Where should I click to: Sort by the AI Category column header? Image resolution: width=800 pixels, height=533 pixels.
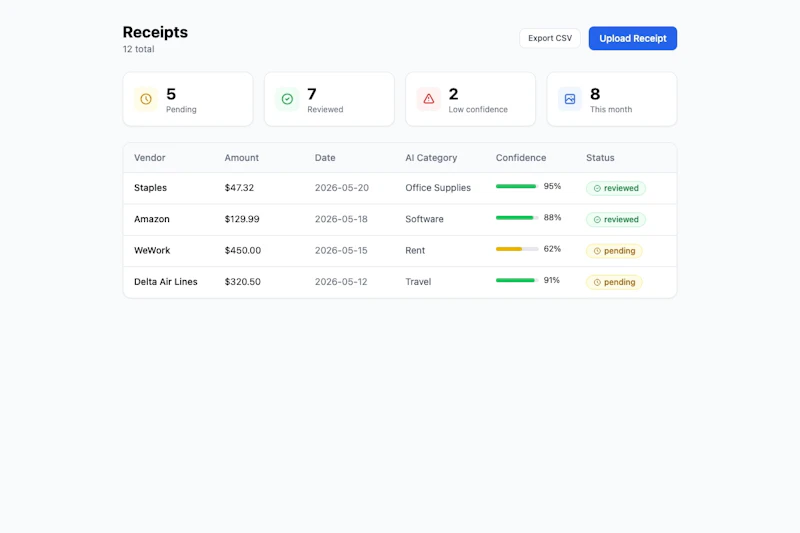431,158
